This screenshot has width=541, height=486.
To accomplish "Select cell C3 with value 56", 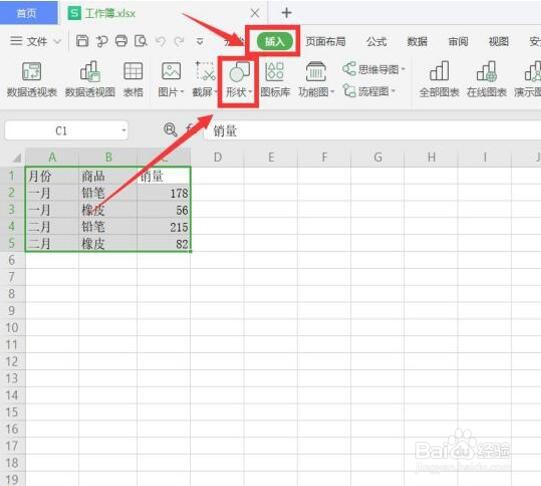I will coord(164,210).
